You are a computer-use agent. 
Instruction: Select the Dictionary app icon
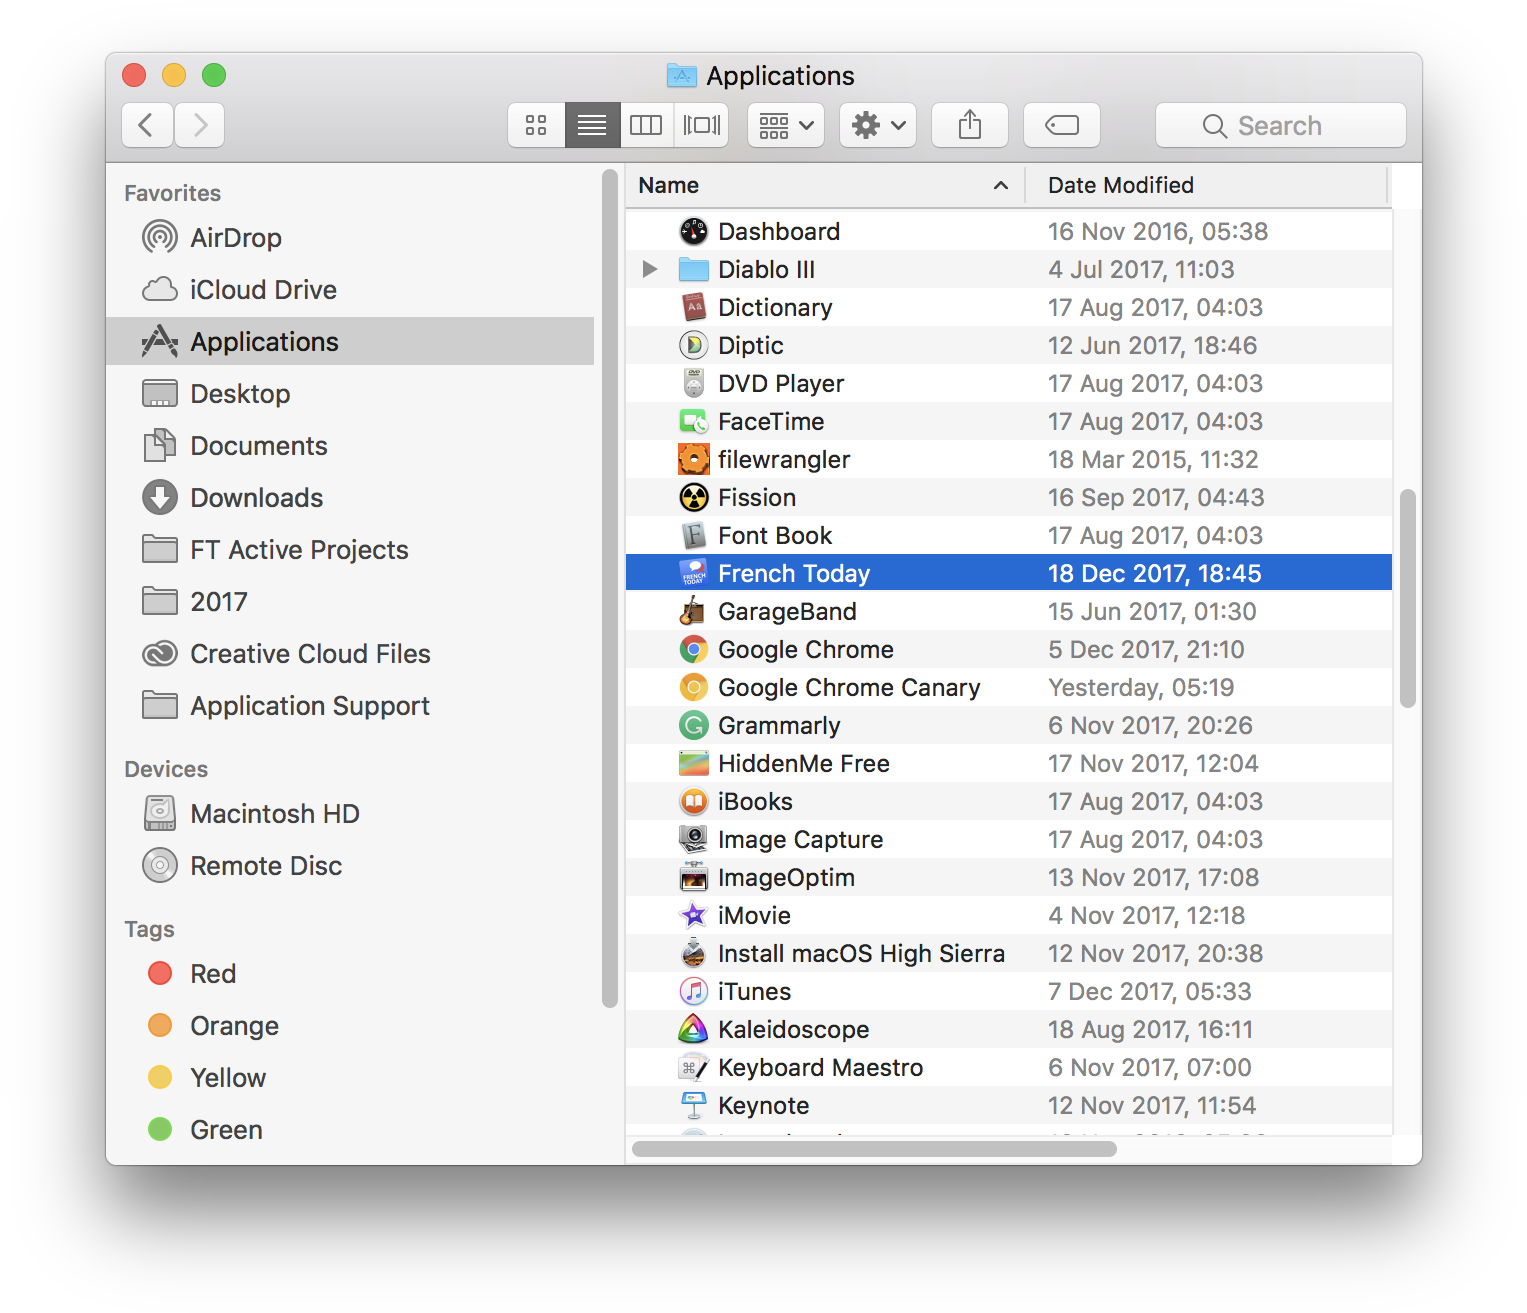click(x=694, y=307)
